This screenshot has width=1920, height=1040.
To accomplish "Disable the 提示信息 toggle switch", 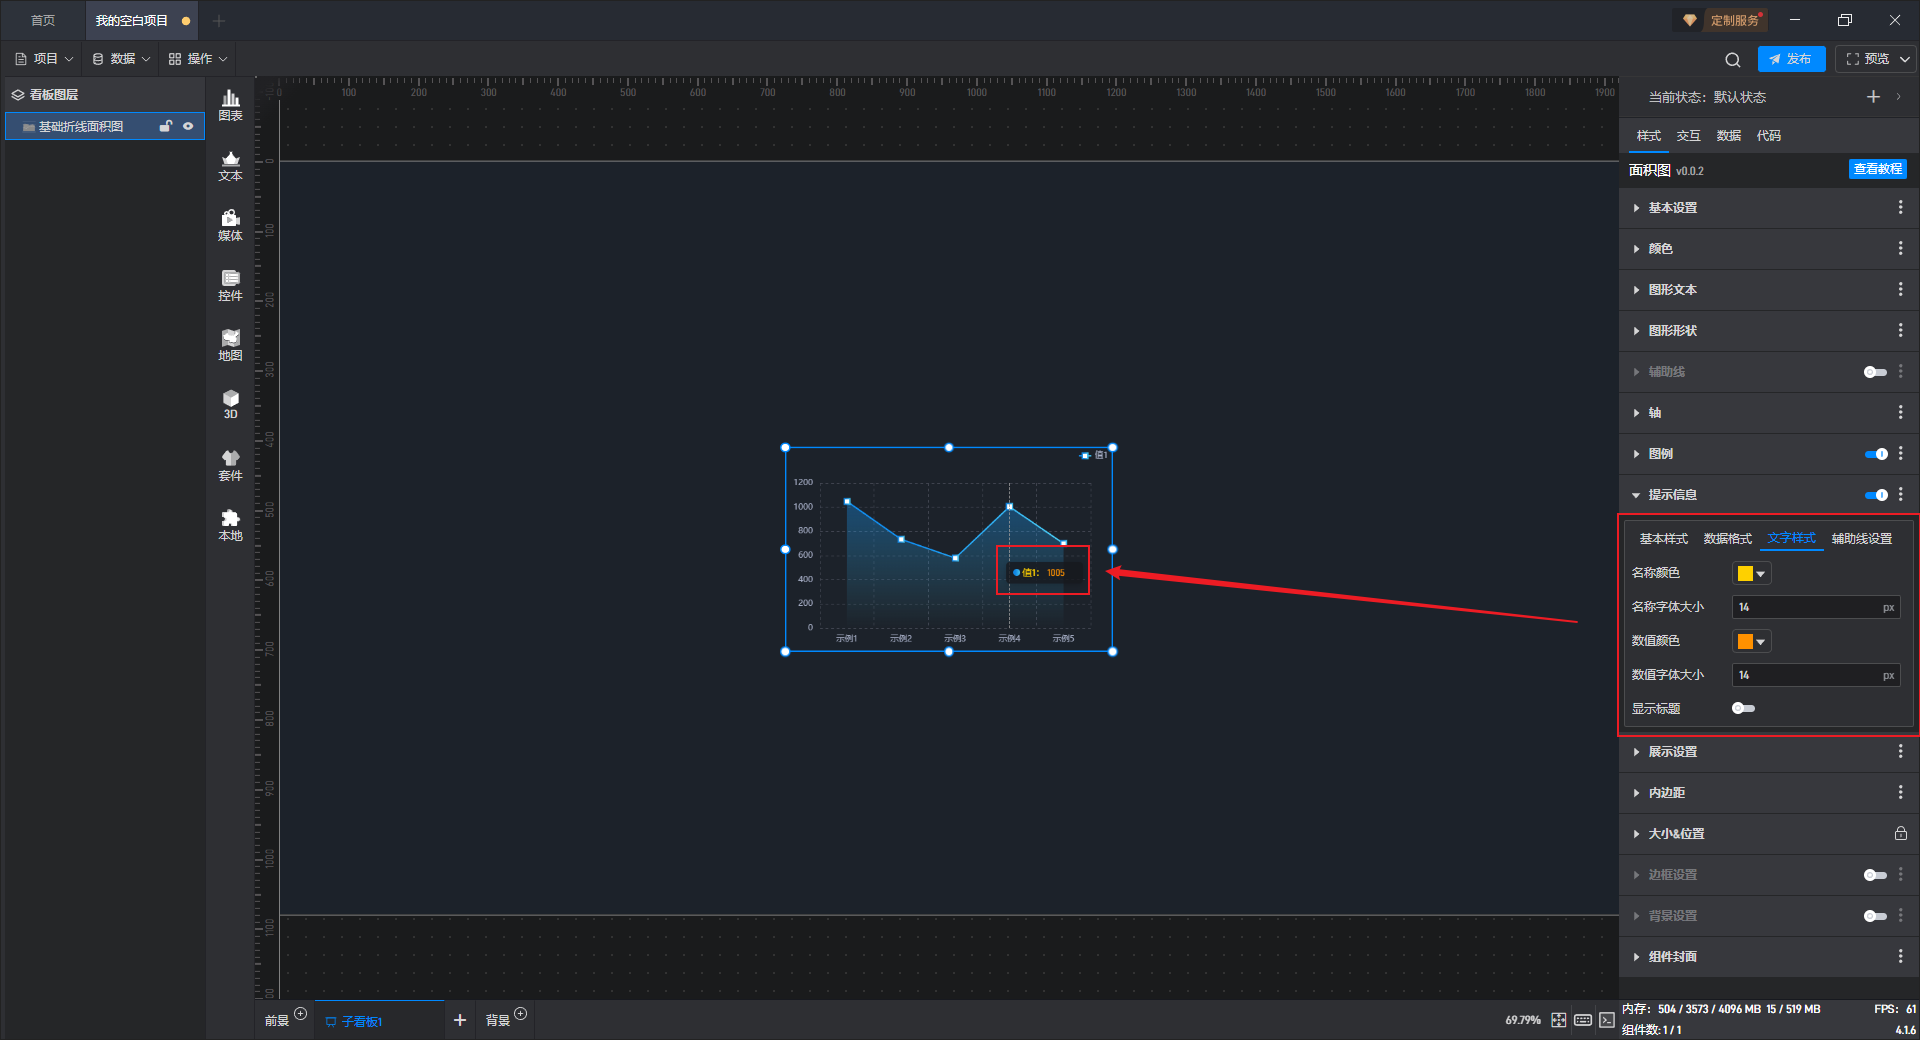I will click(1876, 495).
